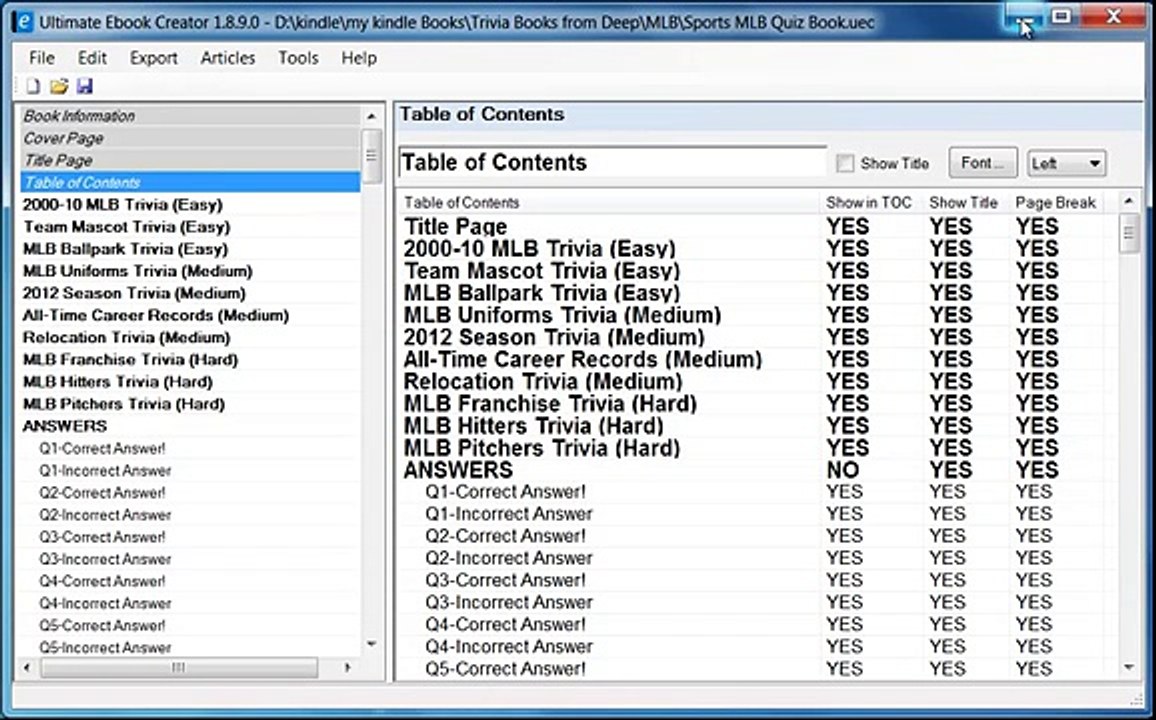Click the left list horizontal scrollbar thumb

(178, 668)
